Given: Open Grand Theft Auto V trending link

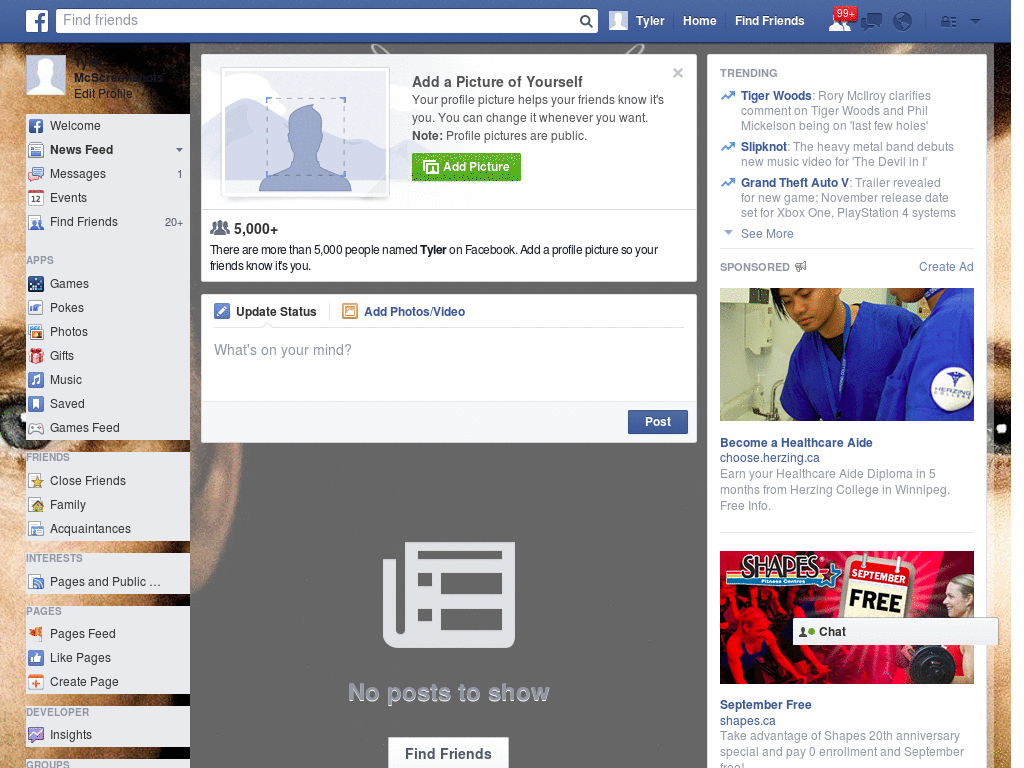Looking at the screenshot, I should [795, 183].
